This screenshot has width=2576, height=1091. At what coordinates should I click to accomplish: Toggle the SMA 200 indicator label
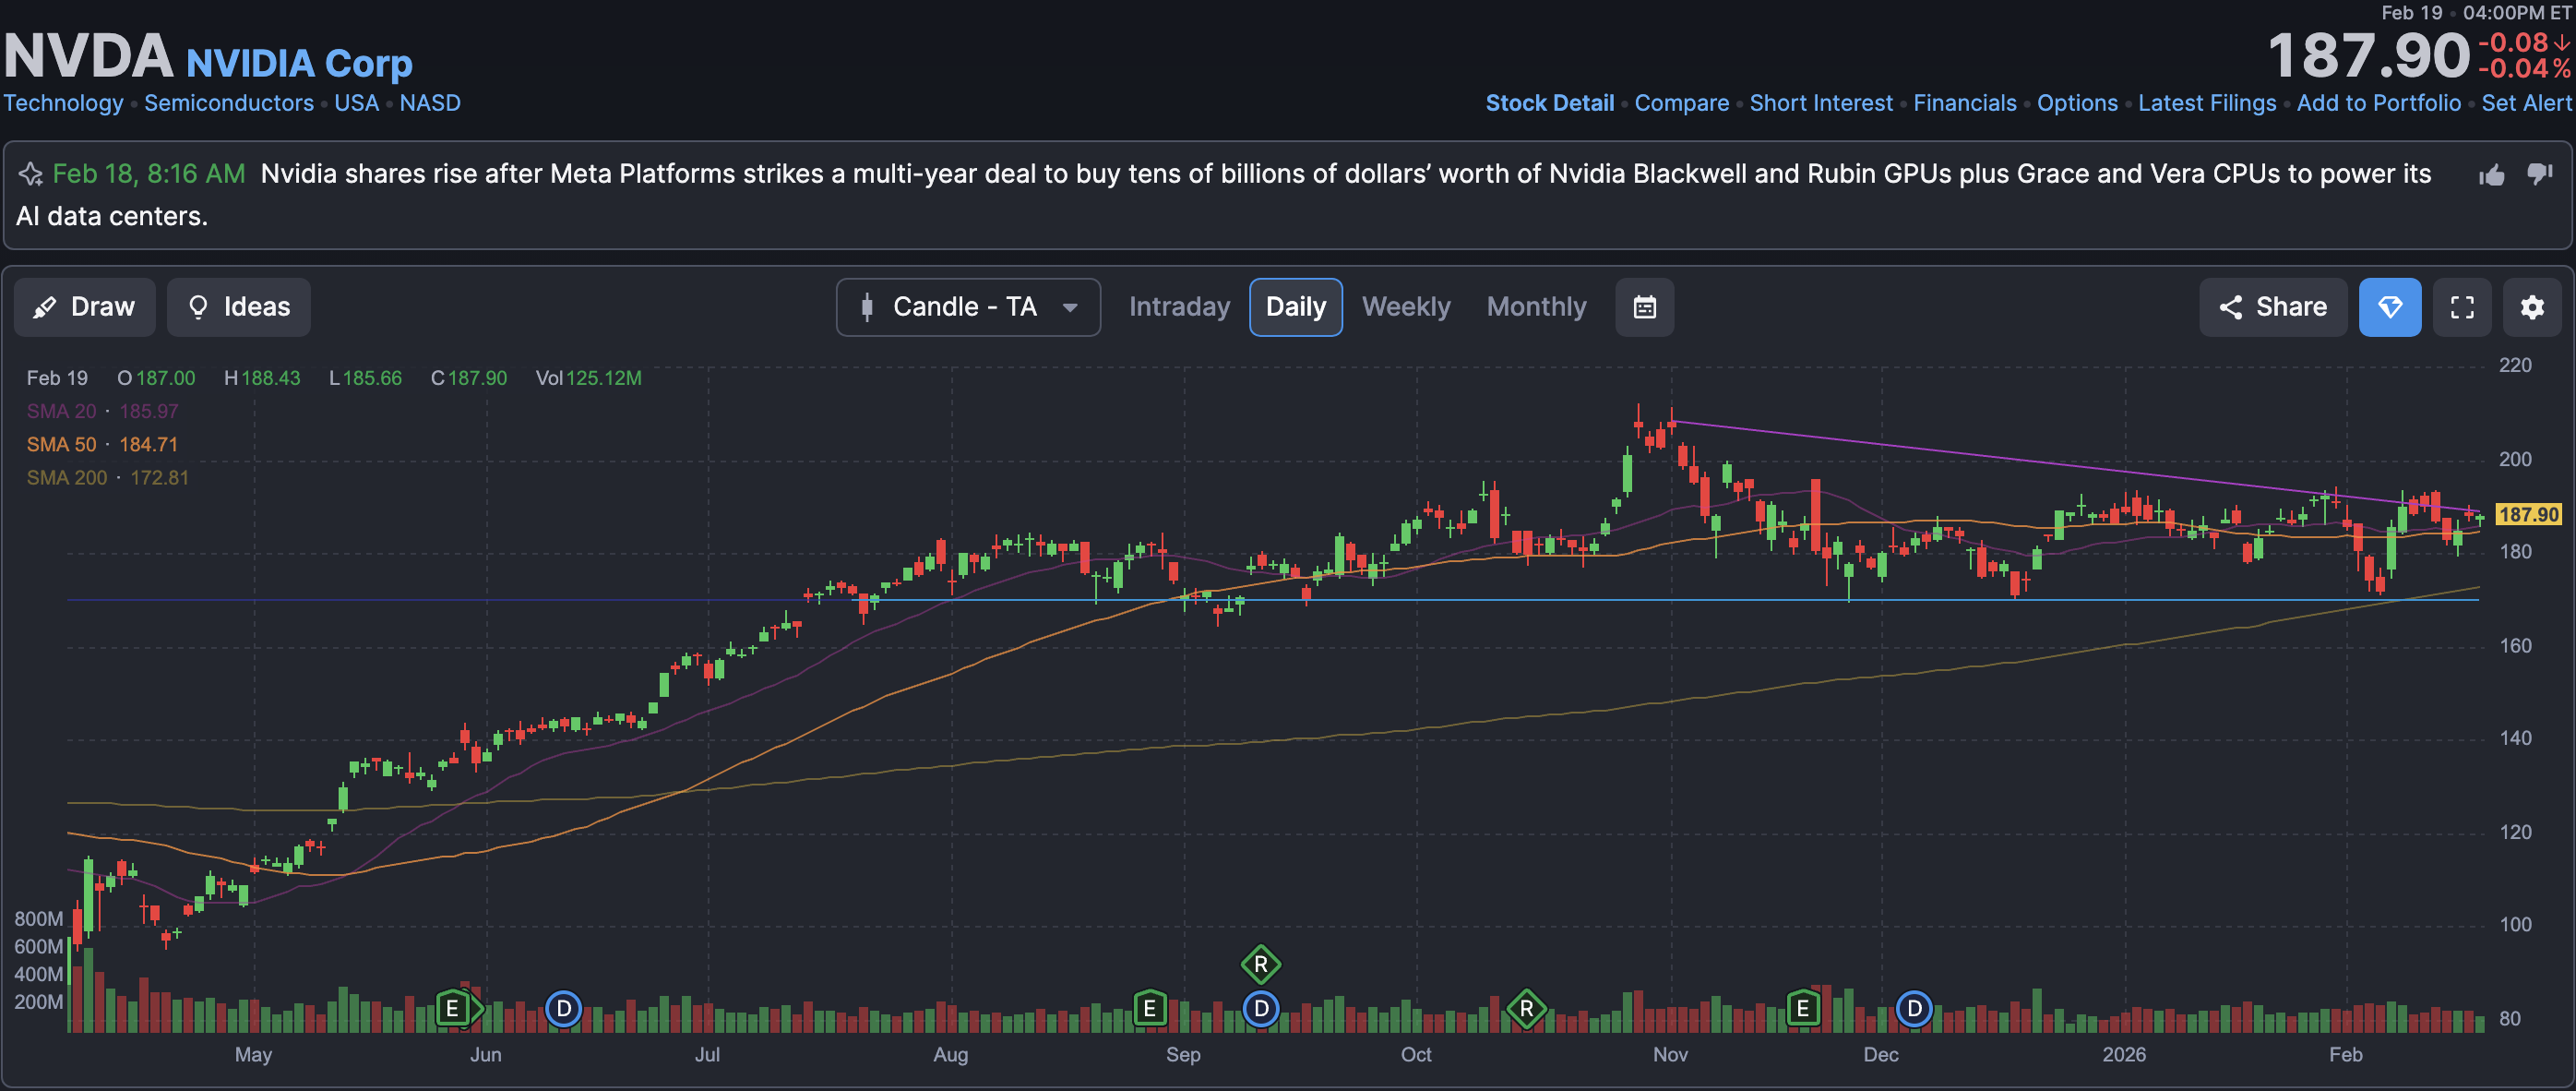click(67, 478)
